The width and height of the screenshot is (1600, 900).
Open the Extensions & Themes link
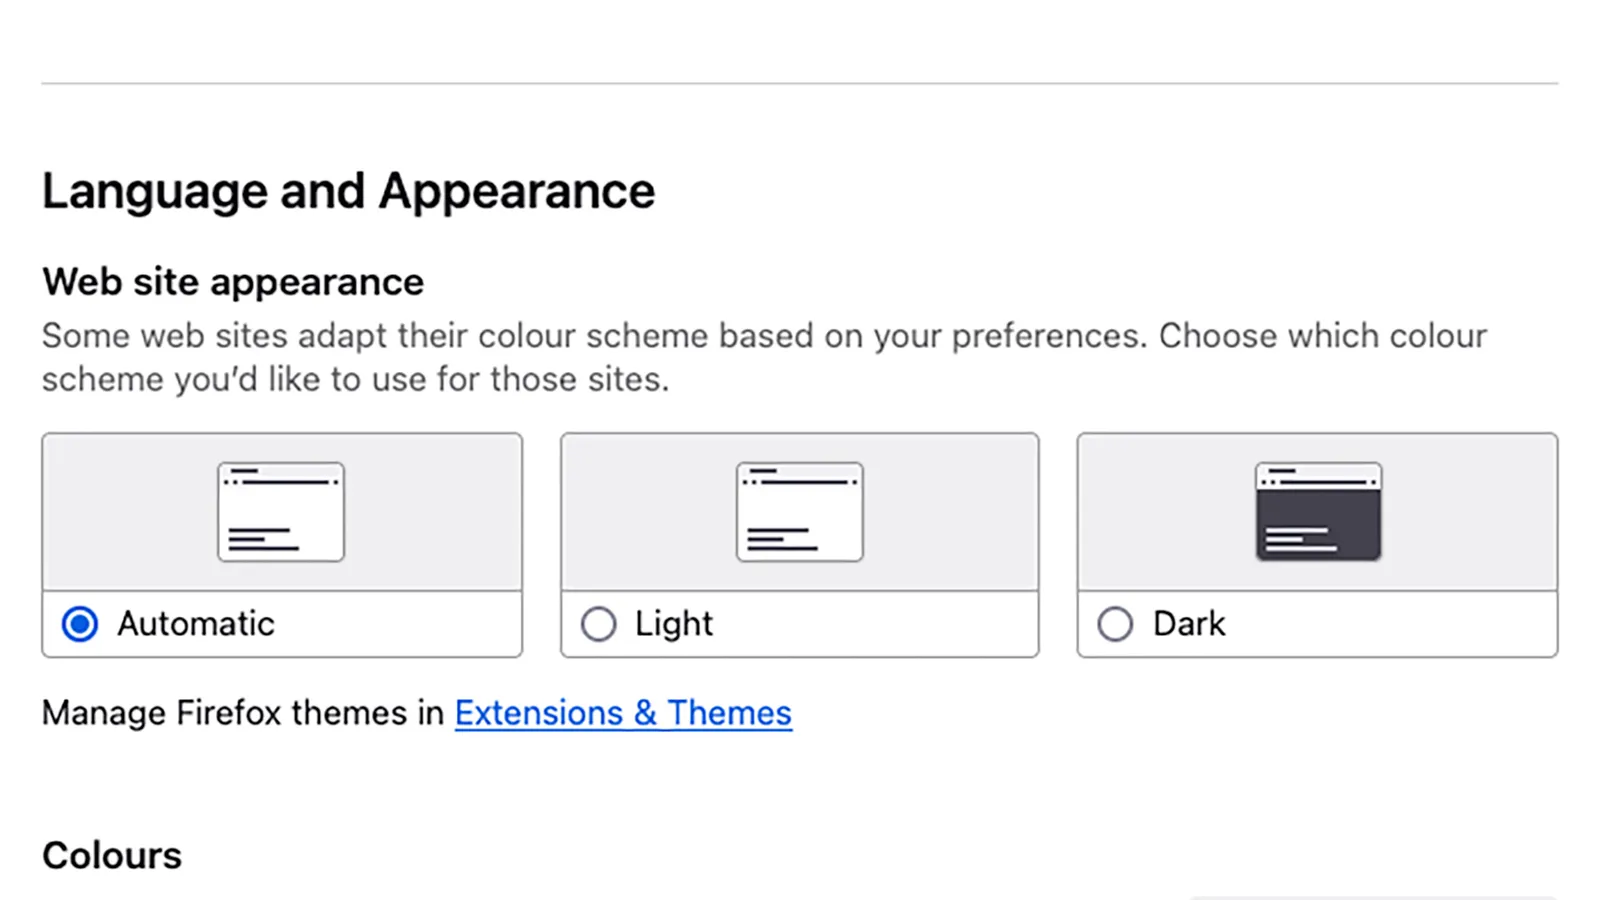[623, 713]
